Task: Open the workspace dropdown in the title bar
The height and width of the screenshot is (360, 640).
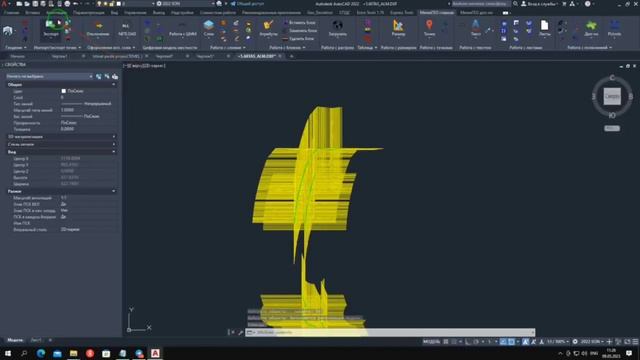Action: tap(186, 4)
